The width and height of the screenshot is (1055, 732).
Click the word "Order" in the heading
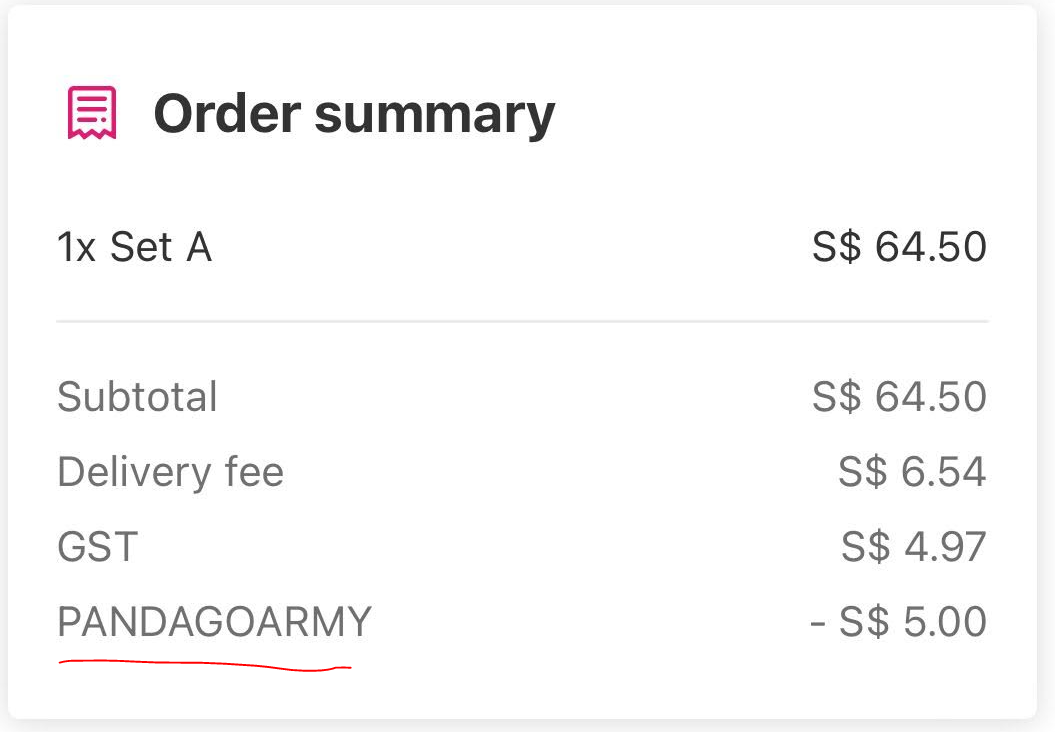[227, 113]
